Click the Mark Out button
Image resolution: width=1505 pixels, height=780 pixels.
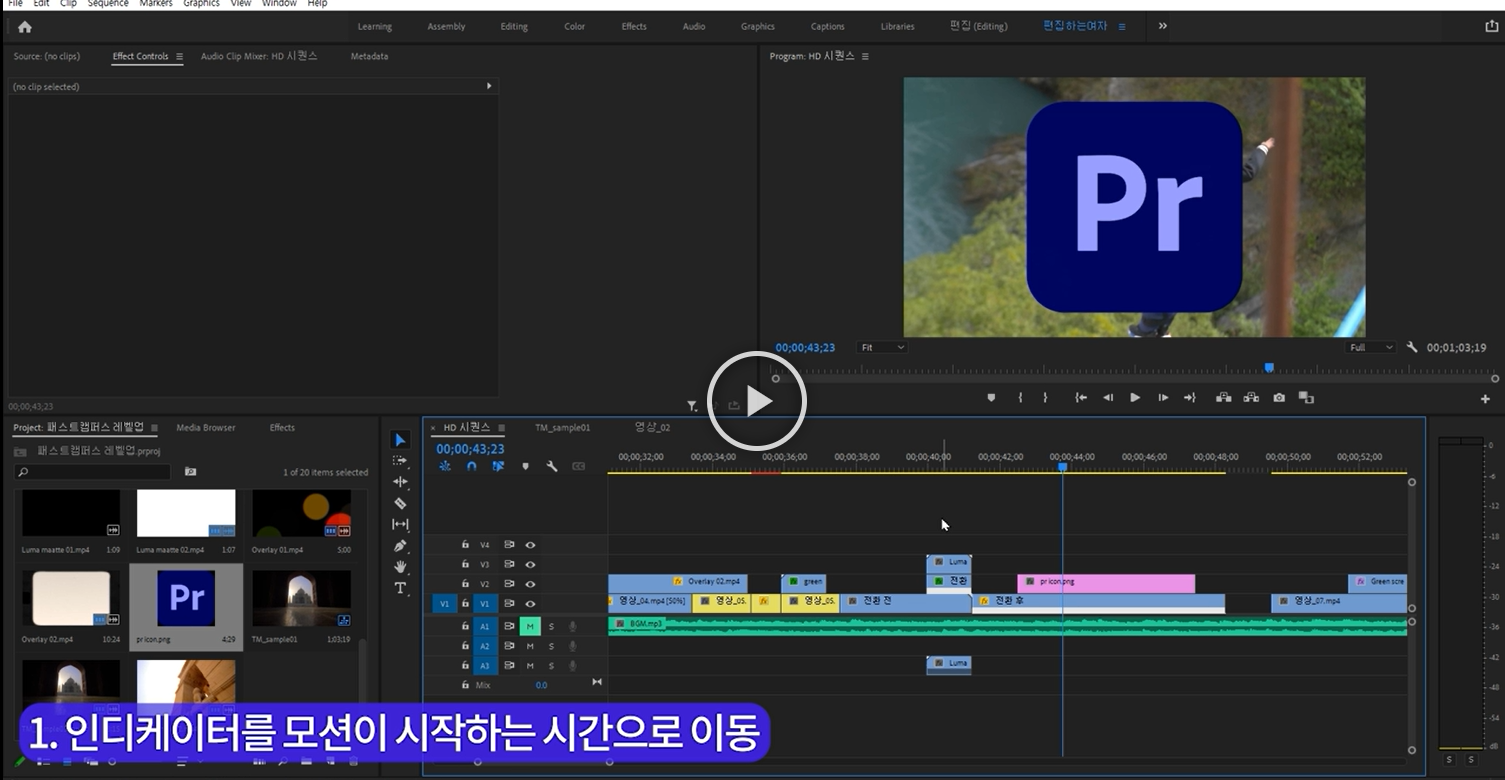pyautogui.click(x=1046, y=398)
